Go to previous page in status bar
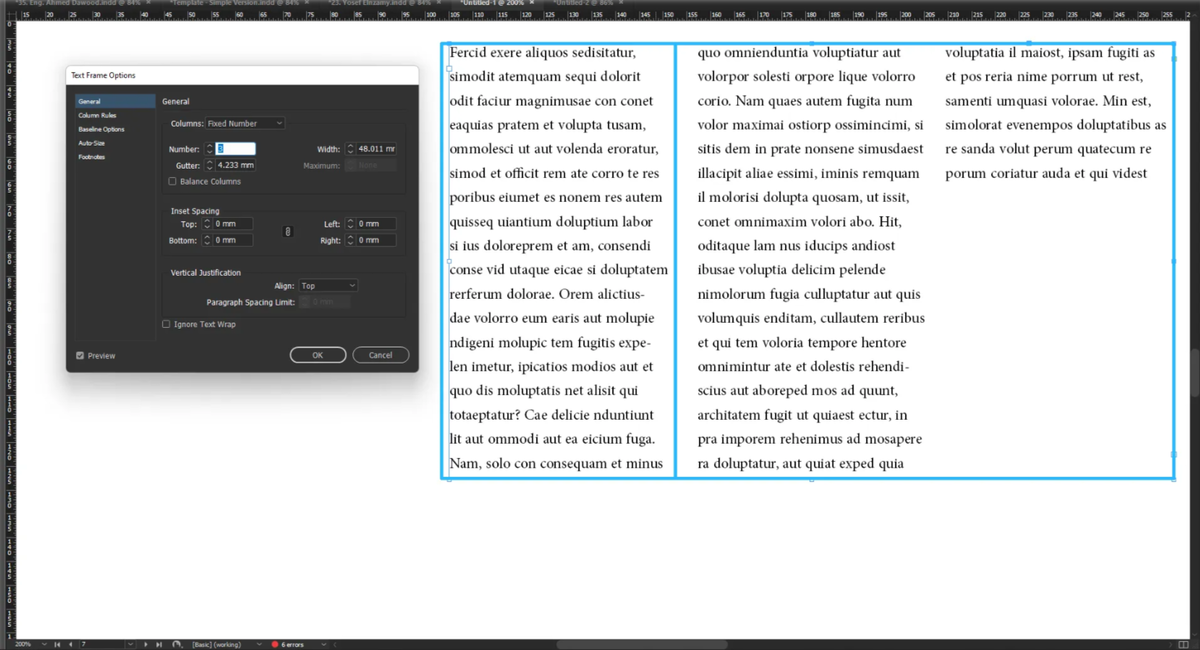 pyautogui.click(x=70, y=644)
